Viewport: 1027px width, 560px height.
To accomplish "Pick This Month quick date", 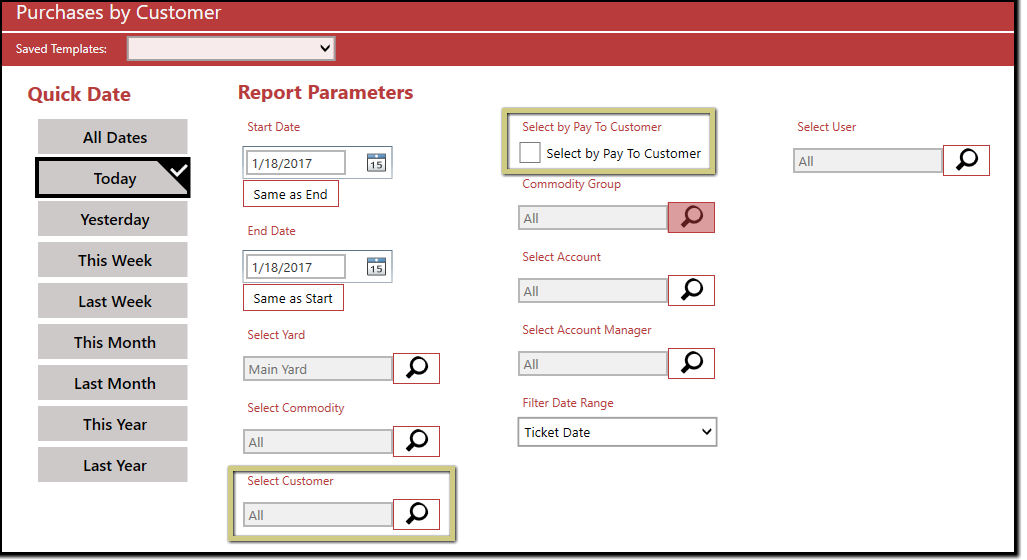I will click(113, 342).
